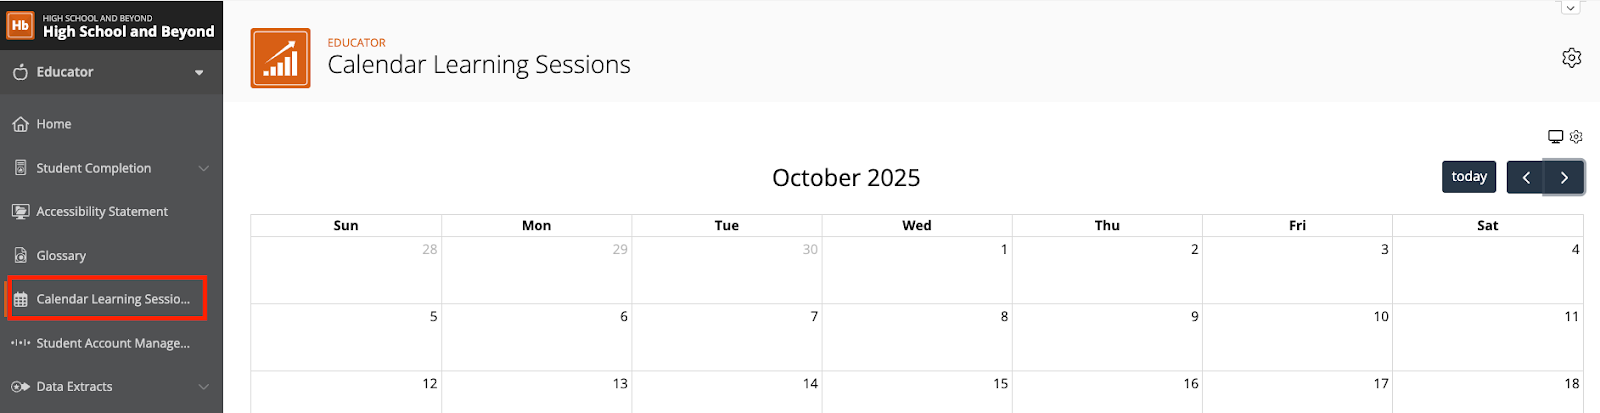The width and height of the screenshot is (1600, 413).
Task: Select Calendar Learning Sessions menu item
Action: coord(112,299)
